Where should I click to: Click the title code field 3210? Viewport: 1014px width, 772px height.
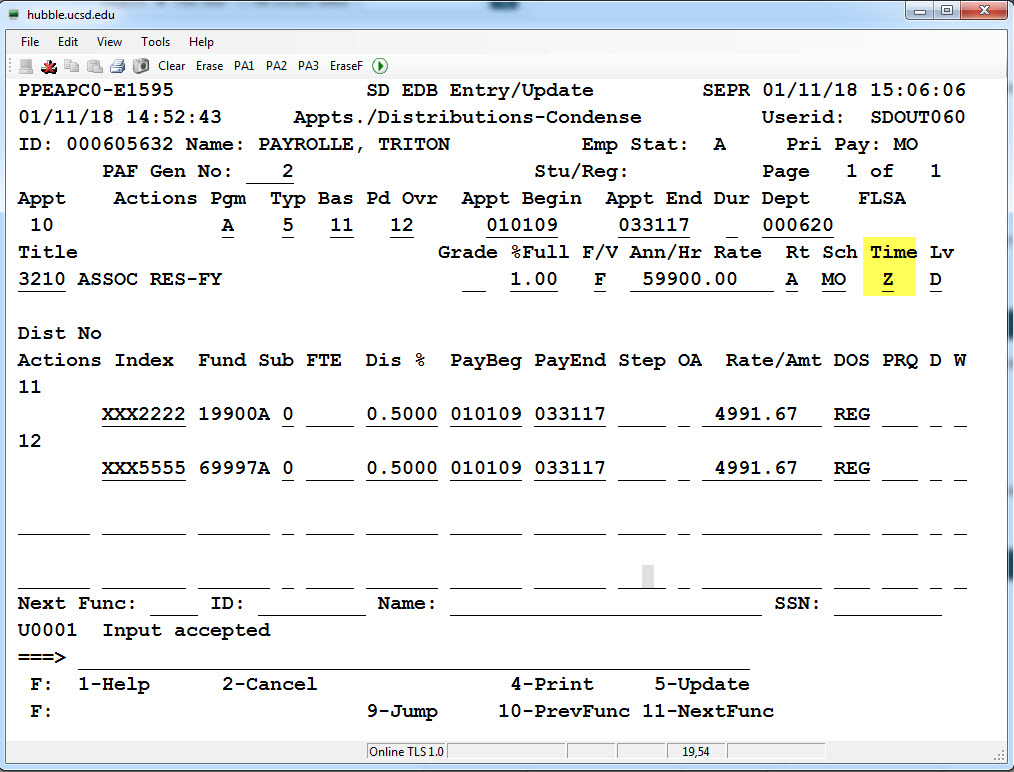point(42,280)
